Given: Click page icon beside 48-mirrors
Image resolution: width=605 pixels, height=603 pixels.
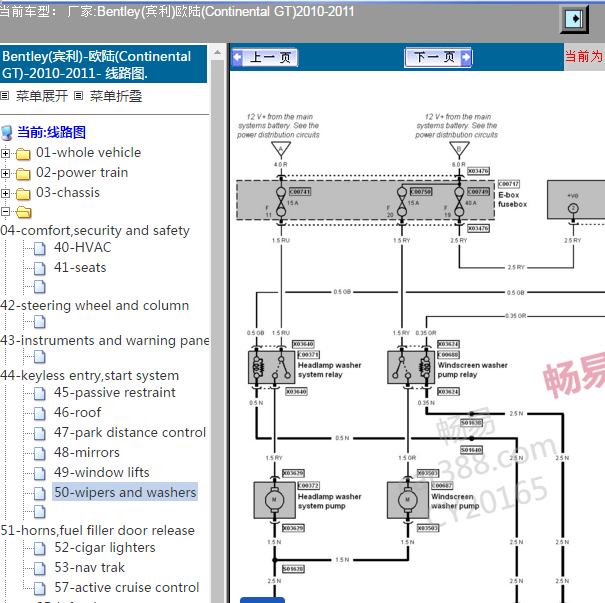Looking at the screenshot, I should [x=40, y=454].
